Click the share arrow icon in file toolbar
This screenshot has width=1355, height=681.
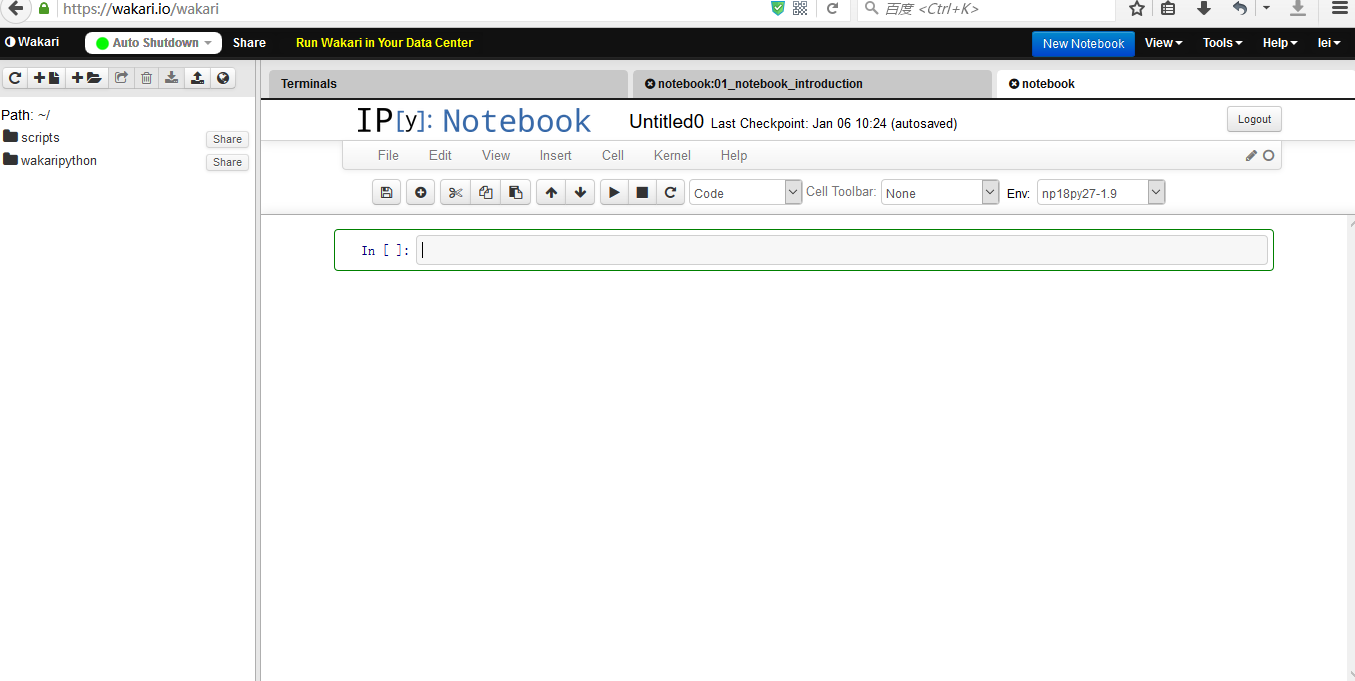click(x=121, y=78)
